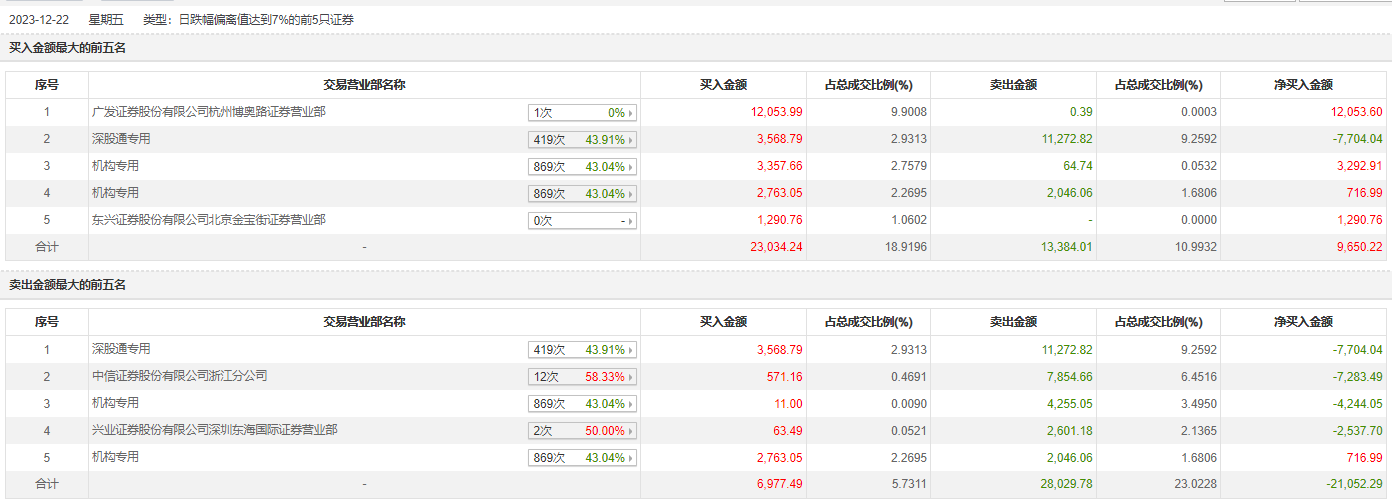Click the 买入金额最大的前五名 section title
The image size is (1392, 504).
(x=67, y=48)
